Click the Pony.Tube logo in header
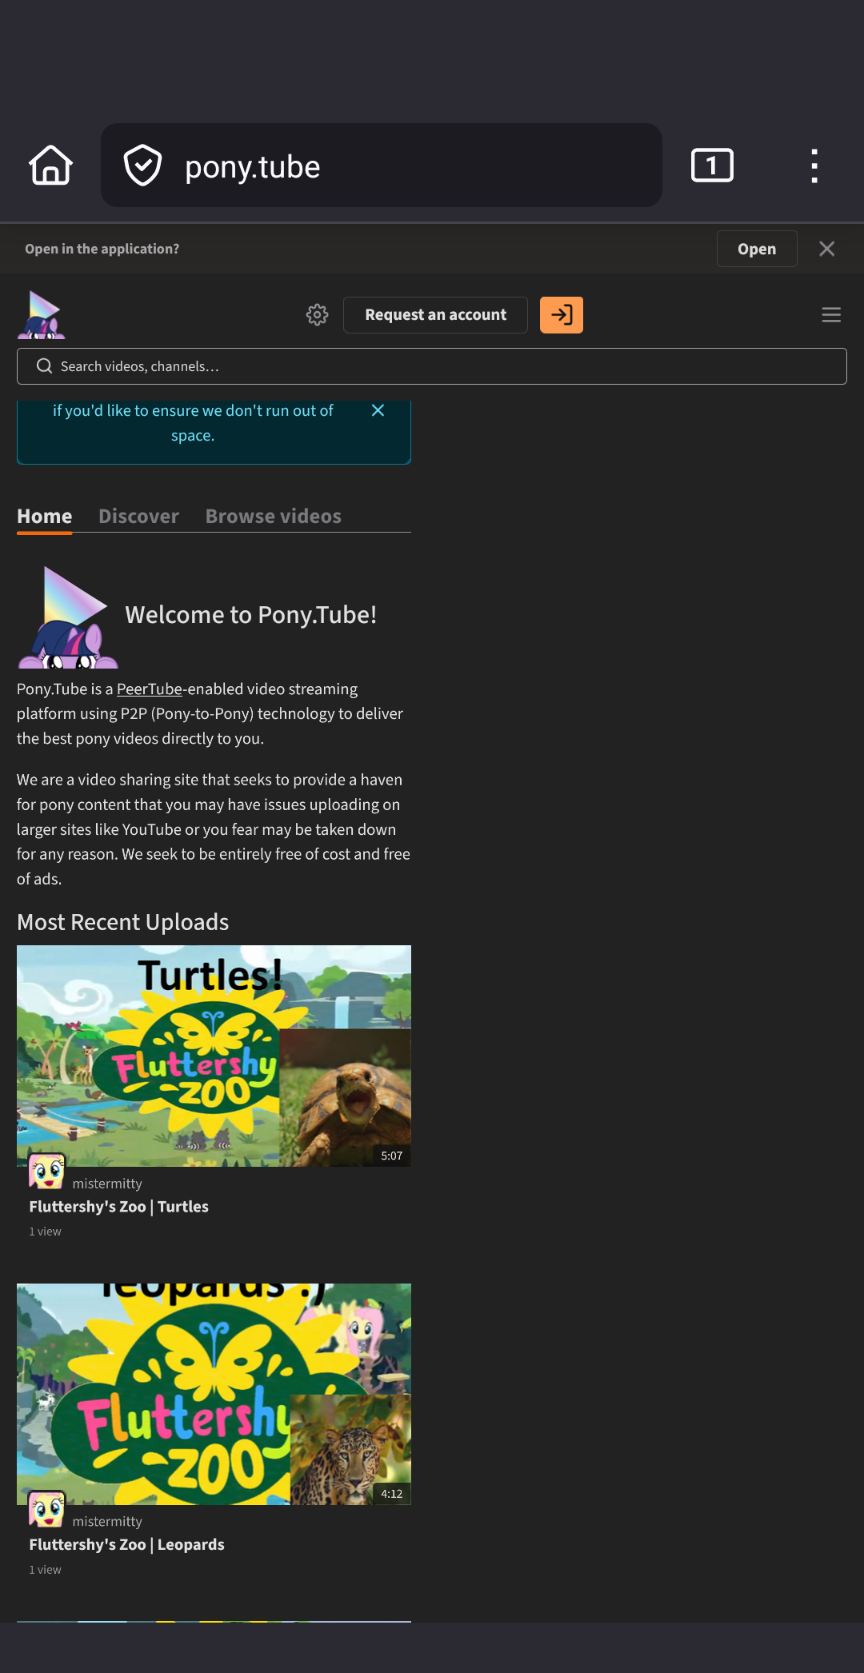 [42, 315]
